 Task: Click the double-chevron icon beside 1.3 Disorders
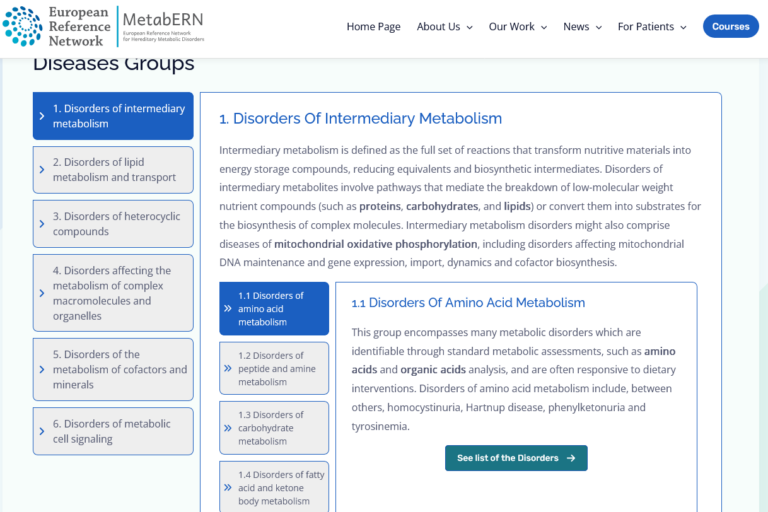point(228,428)
